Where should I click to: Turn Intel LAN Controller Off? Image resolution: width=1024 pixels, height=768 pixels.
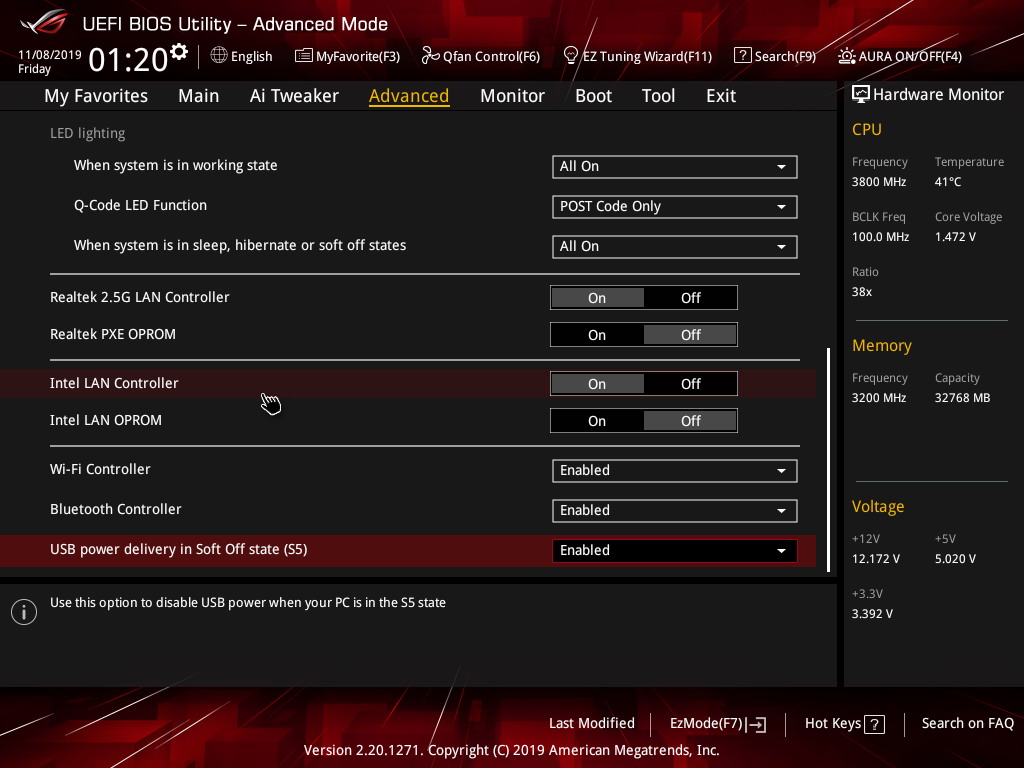(x=690, y=384)
